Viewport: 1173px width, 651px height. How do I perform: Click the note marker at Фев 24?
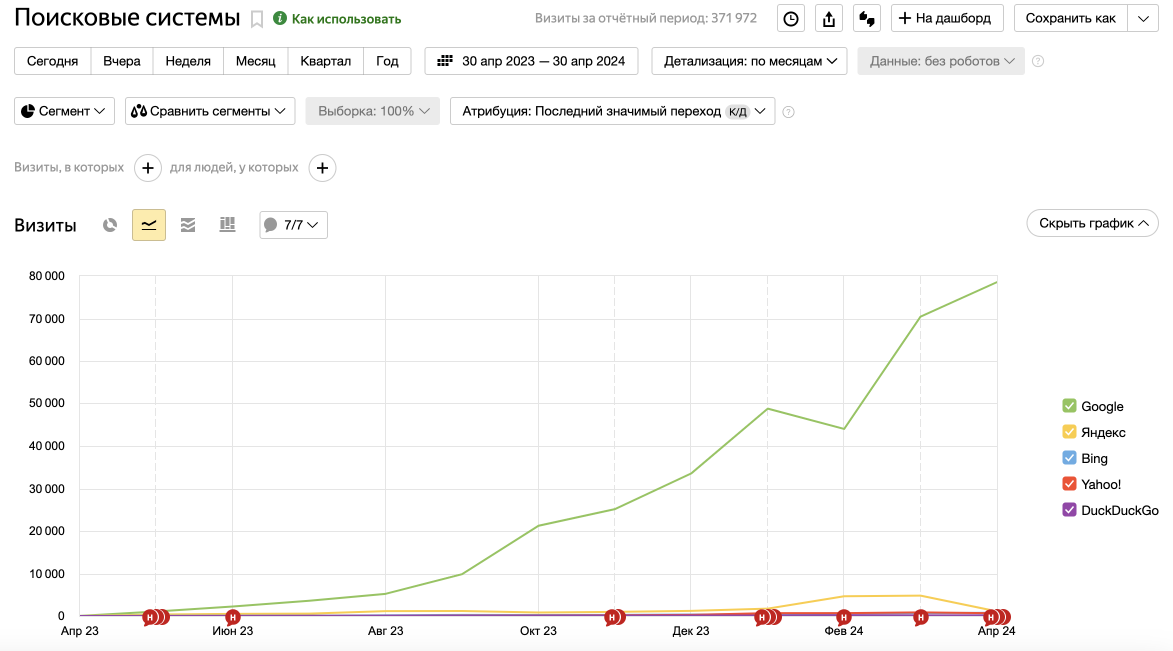(x=844, y=617)
